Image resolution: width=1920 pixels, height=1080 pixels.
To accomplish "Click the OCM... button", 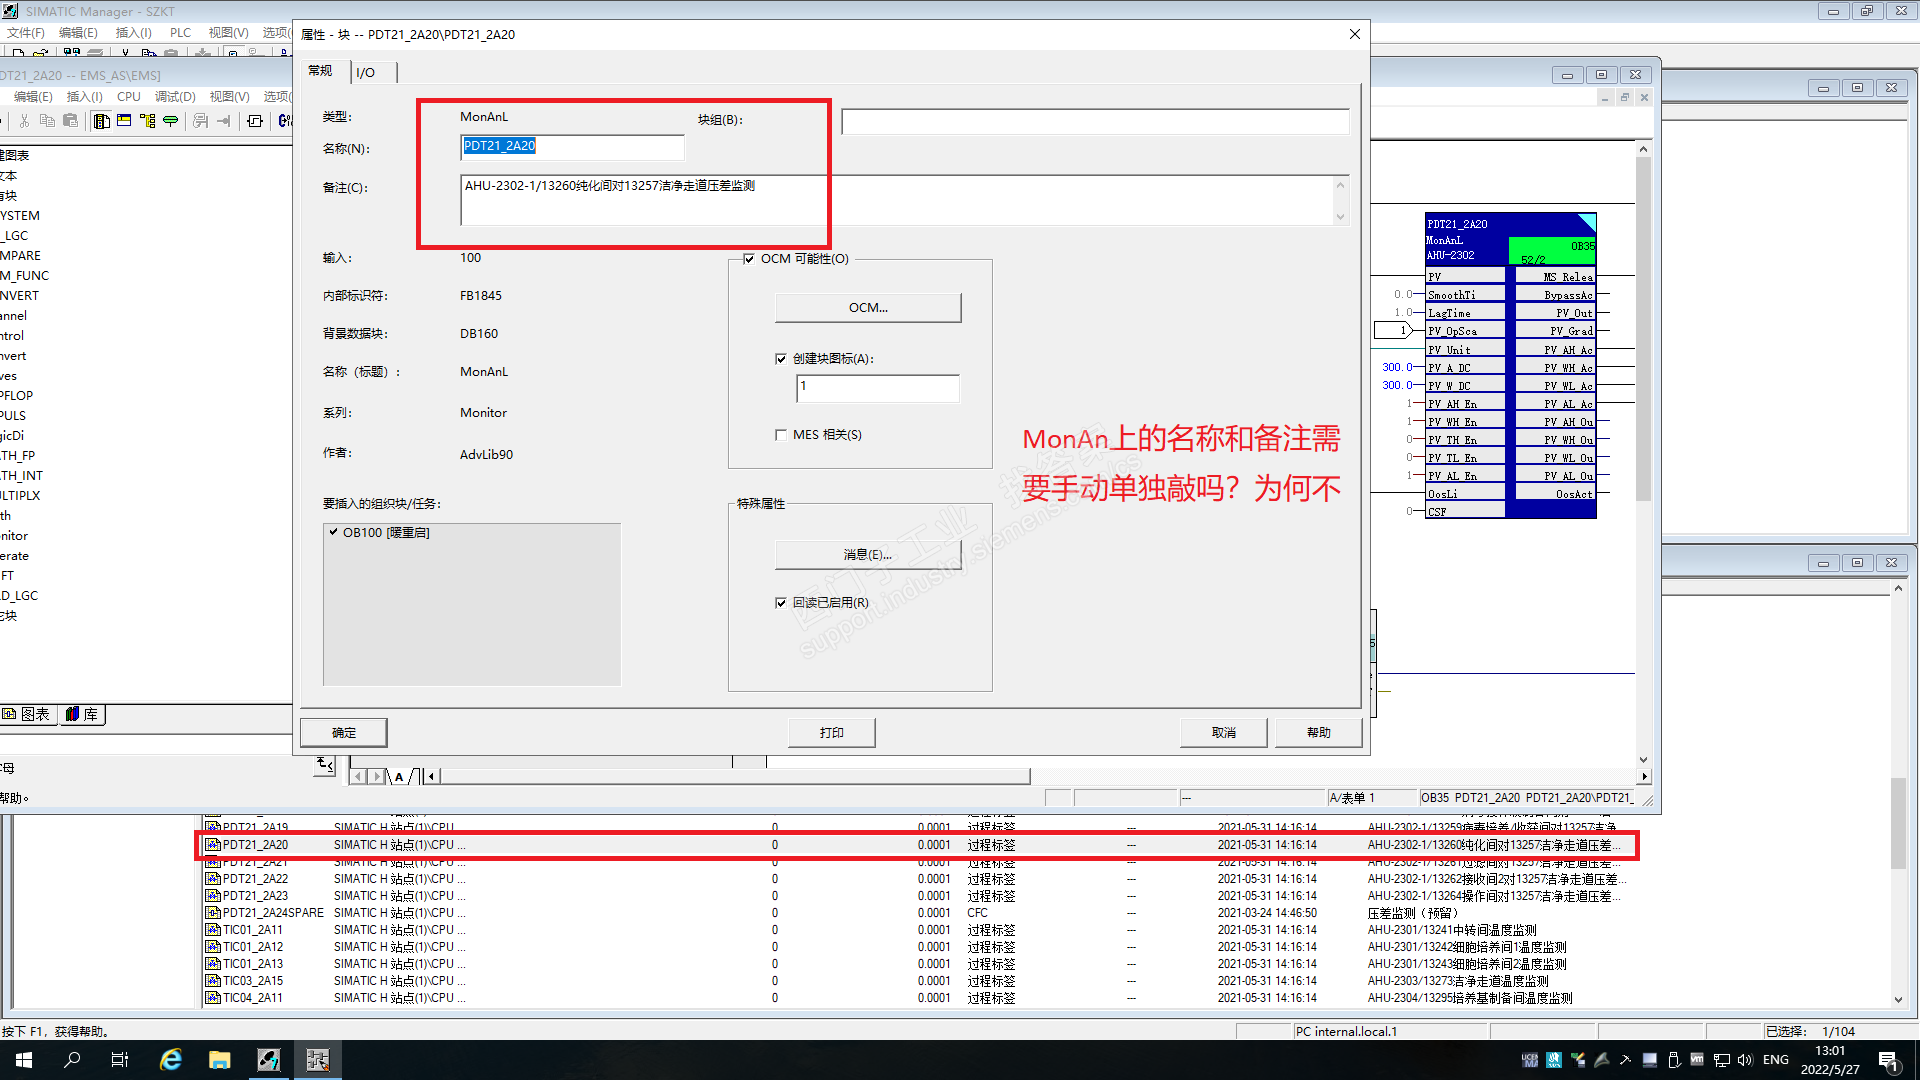I will click(x=867, y=308).
